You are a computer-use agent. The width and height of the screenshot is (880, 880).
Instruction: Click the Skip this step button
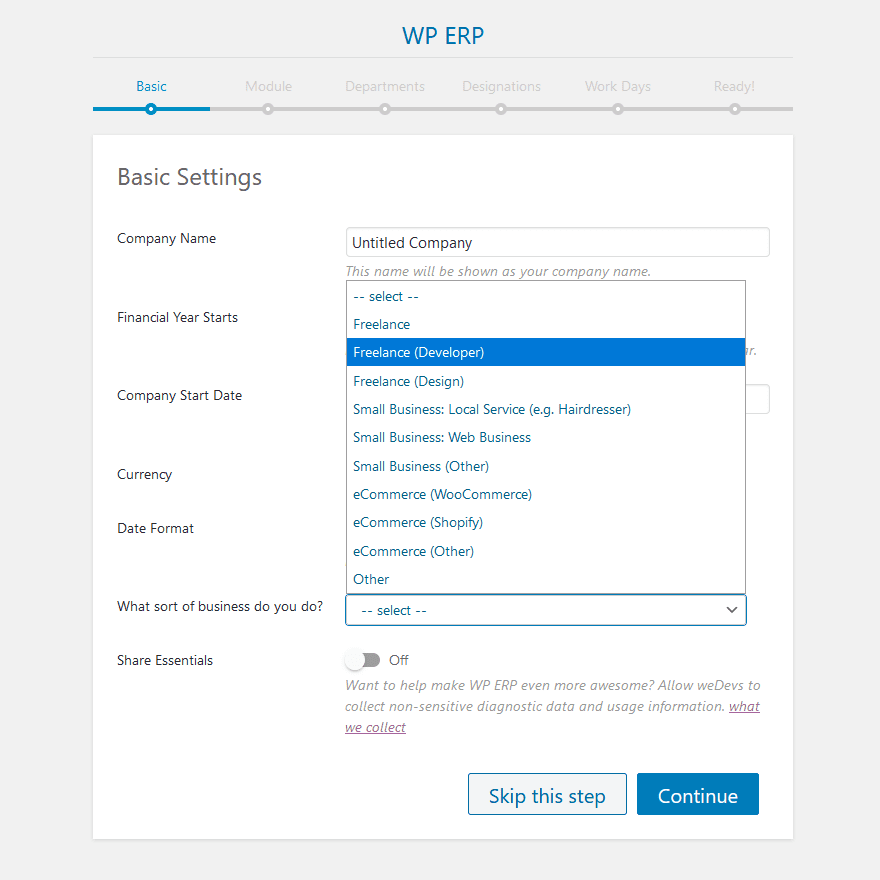547,794
